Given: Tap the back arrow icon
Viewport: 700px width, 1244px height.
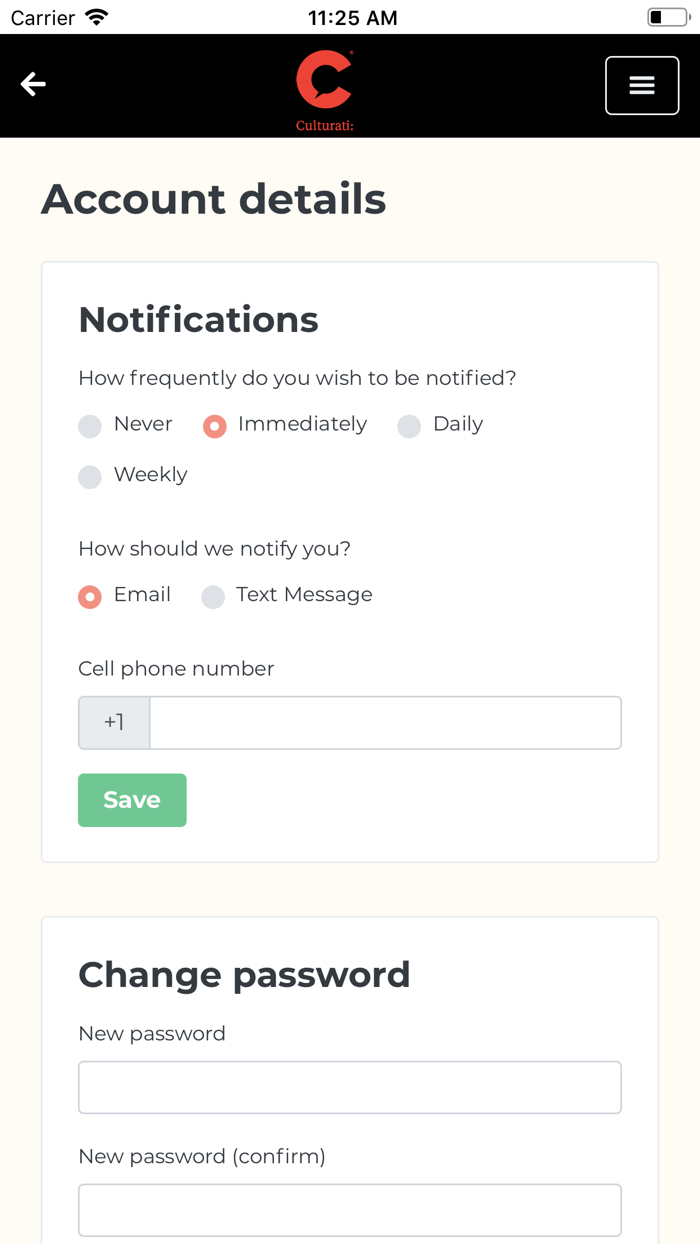Looking at the screenshot, I should coord(34,85).
